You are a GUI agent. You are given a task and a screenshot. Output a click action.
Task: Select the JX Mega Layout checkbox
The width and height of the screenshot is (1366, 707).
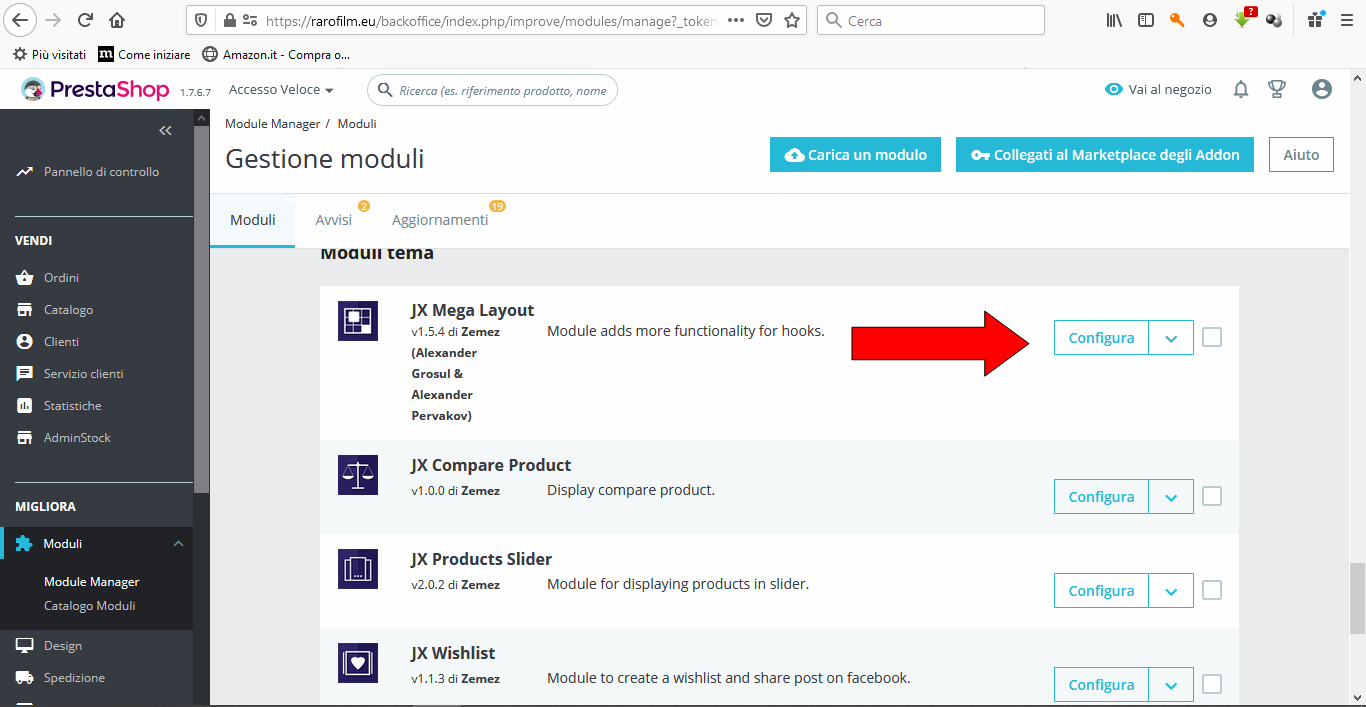[1212, 338]
